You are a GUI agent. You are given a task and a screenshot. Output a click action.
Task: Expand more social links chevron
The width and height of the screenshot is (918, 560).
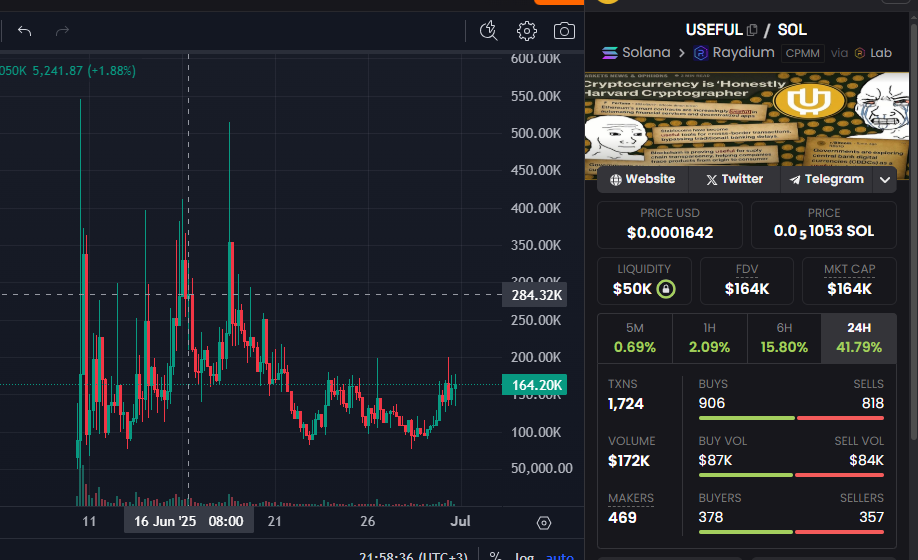885,180
